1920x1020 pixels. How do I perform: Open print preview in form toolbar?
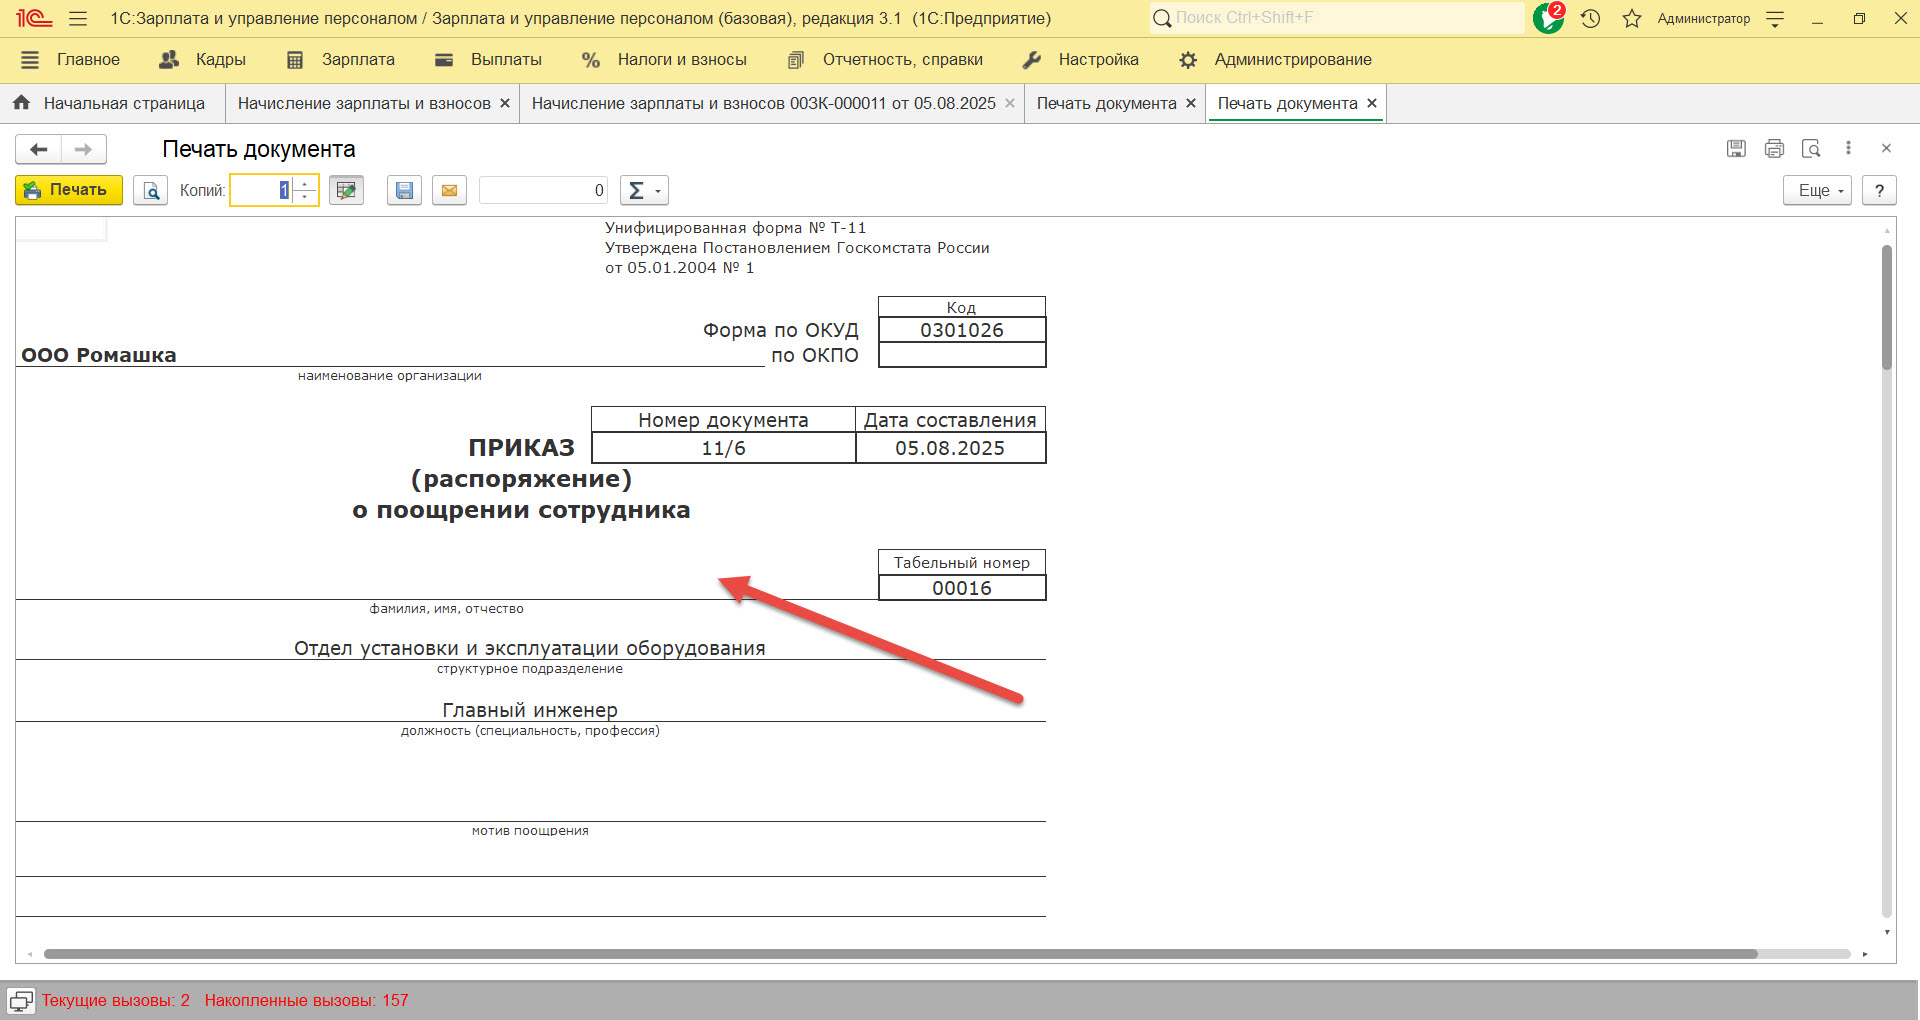151,190
